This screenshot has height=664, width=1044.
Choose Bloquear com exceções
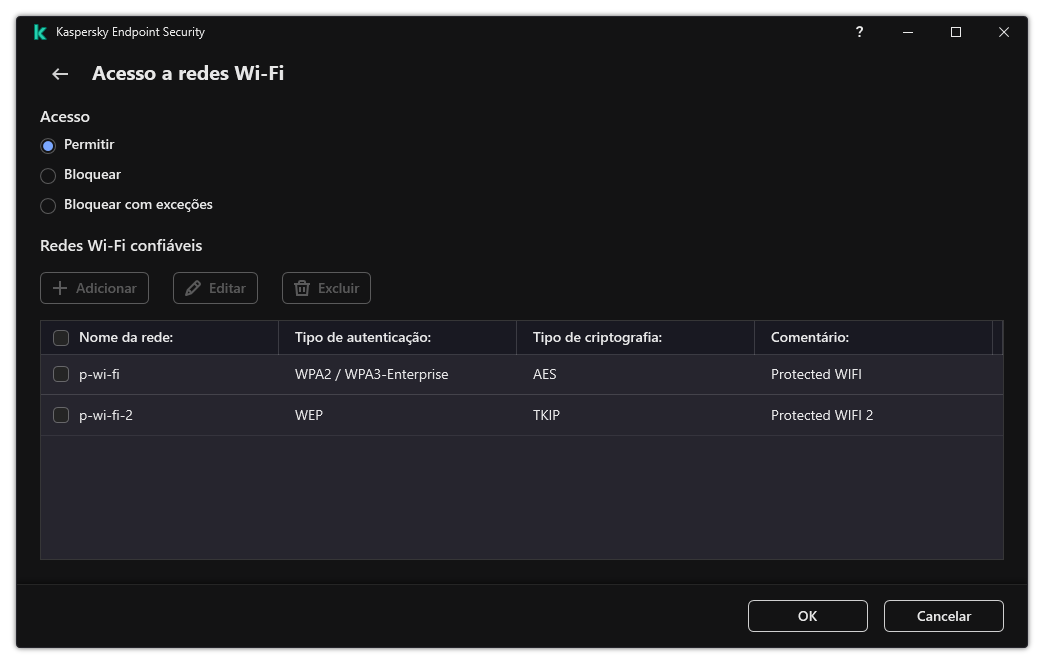[x=48, y=205]
